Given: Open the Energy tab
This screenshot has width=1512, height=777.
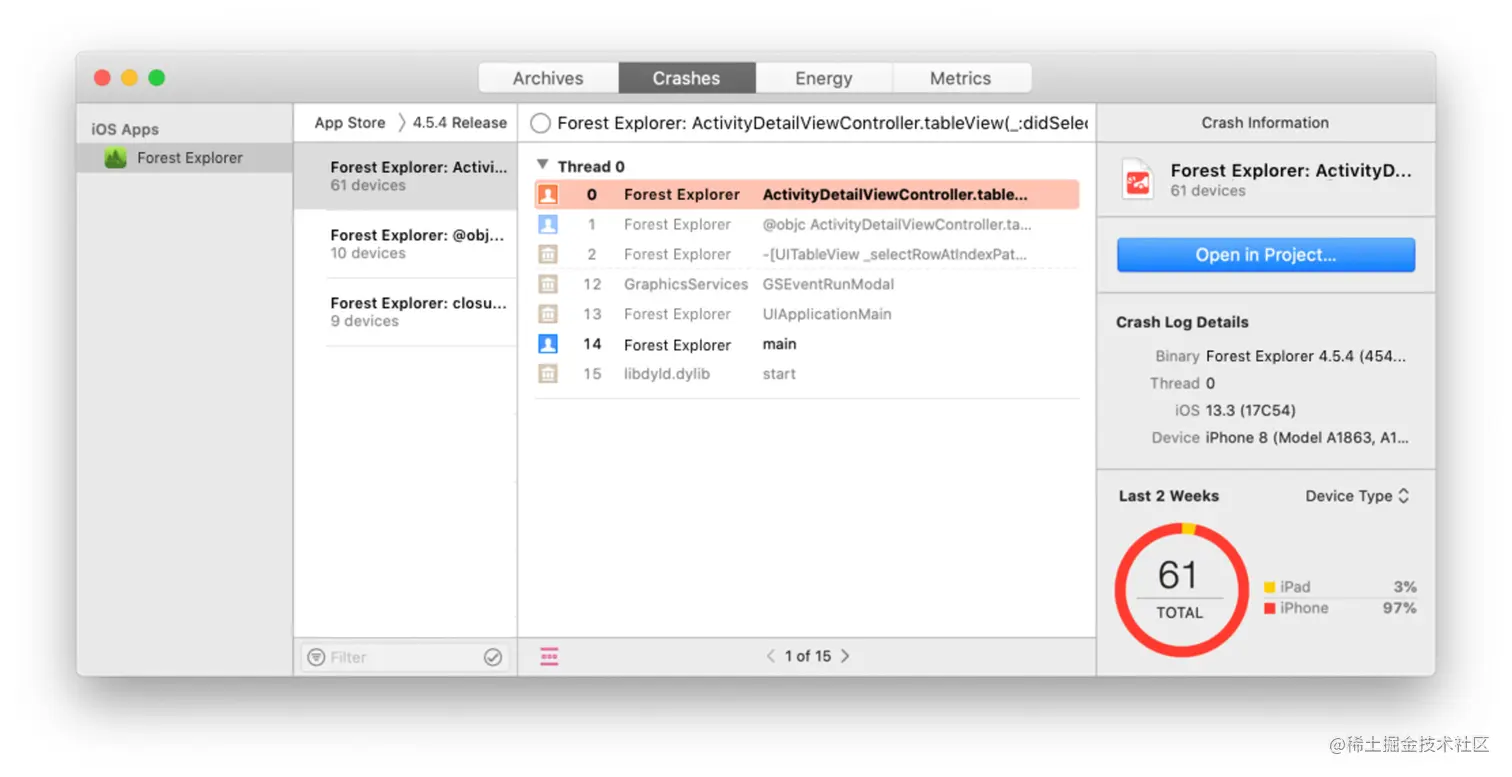Looking at the screenshot, I should coord(824,78).
